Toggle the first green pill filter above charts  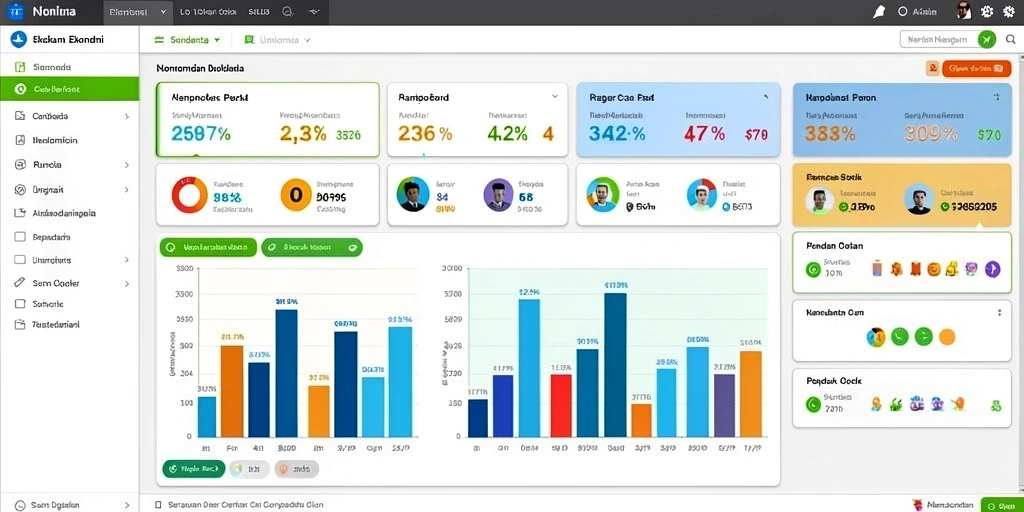208,248
